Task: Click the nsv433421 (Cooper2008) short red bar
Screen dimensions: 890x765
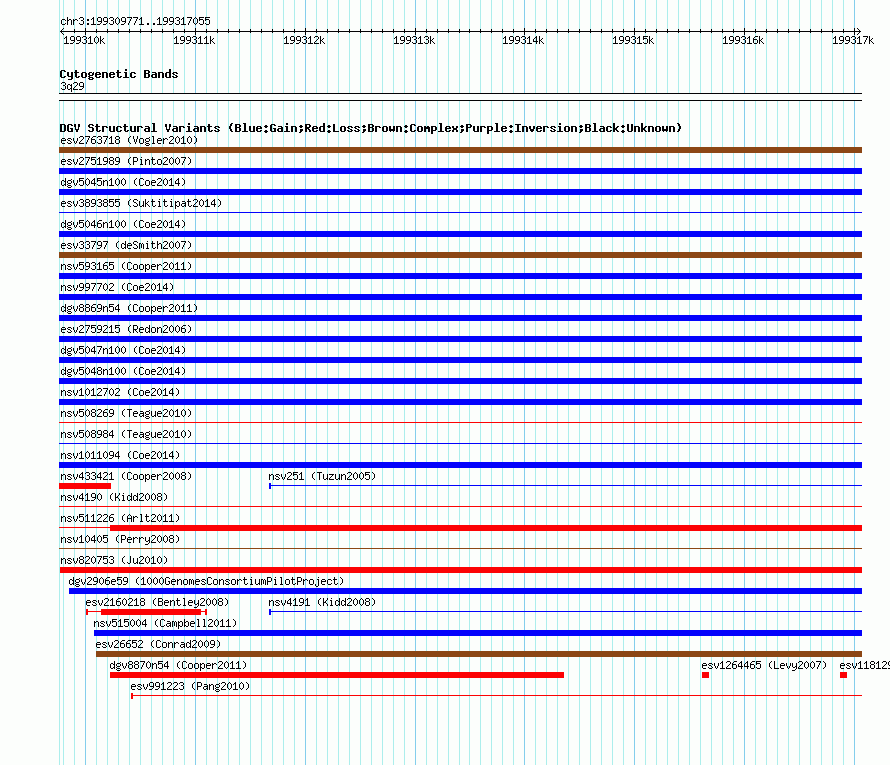Action: (85, 486)
